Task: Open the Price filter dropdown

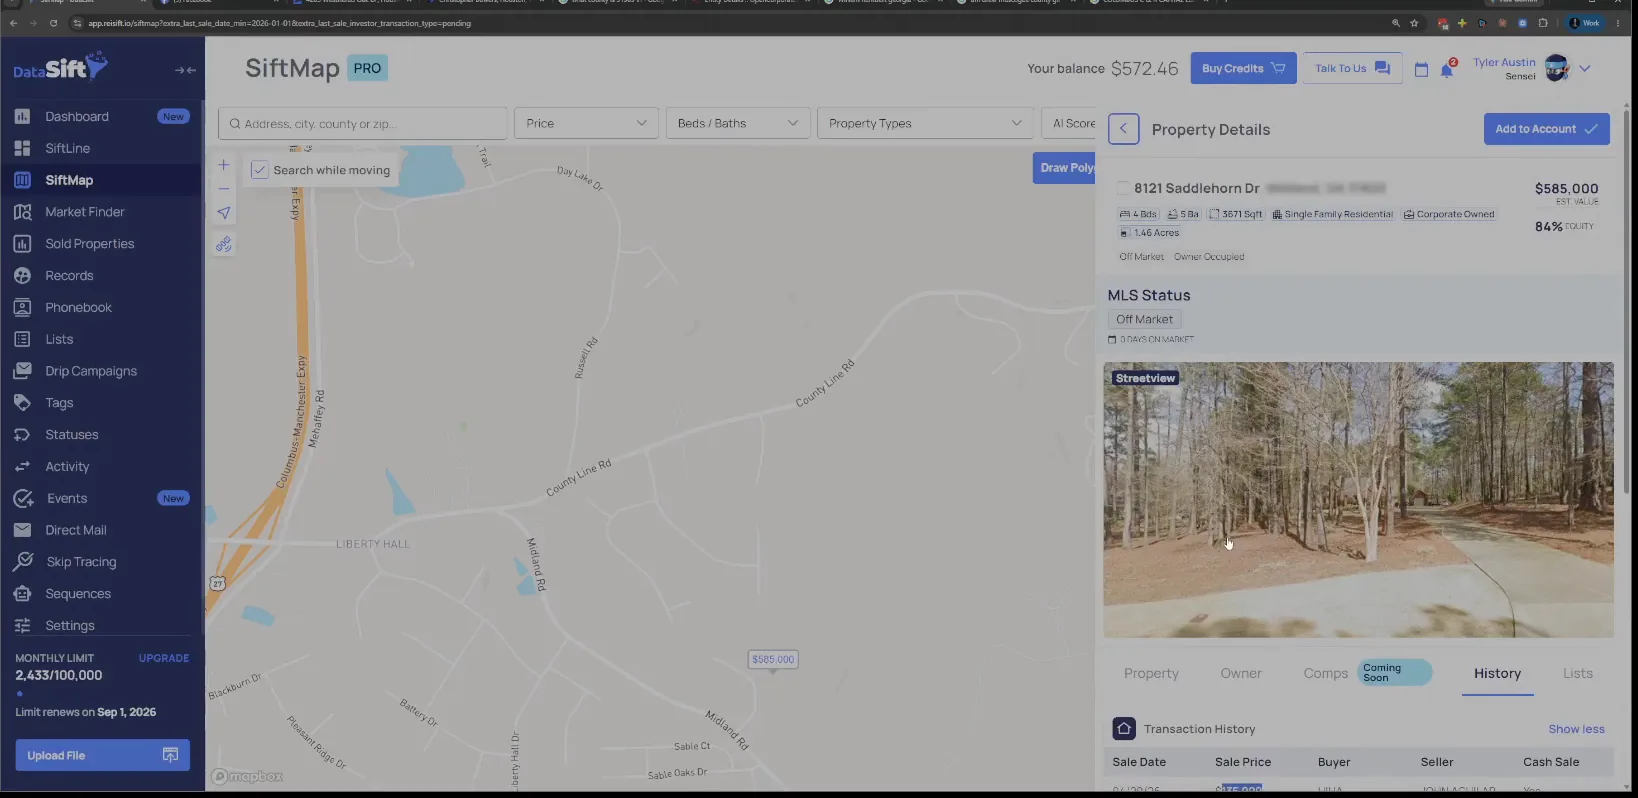Action: pos(586,123)
